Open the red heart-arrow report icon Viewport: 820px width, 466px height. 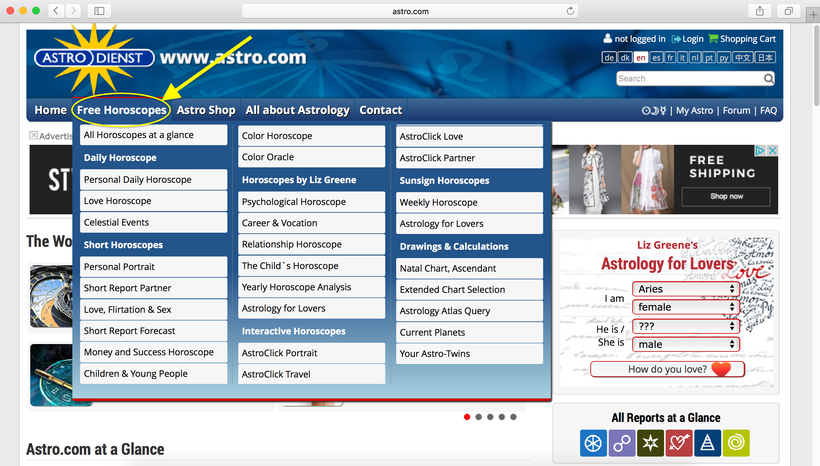[x=679, y=443]
